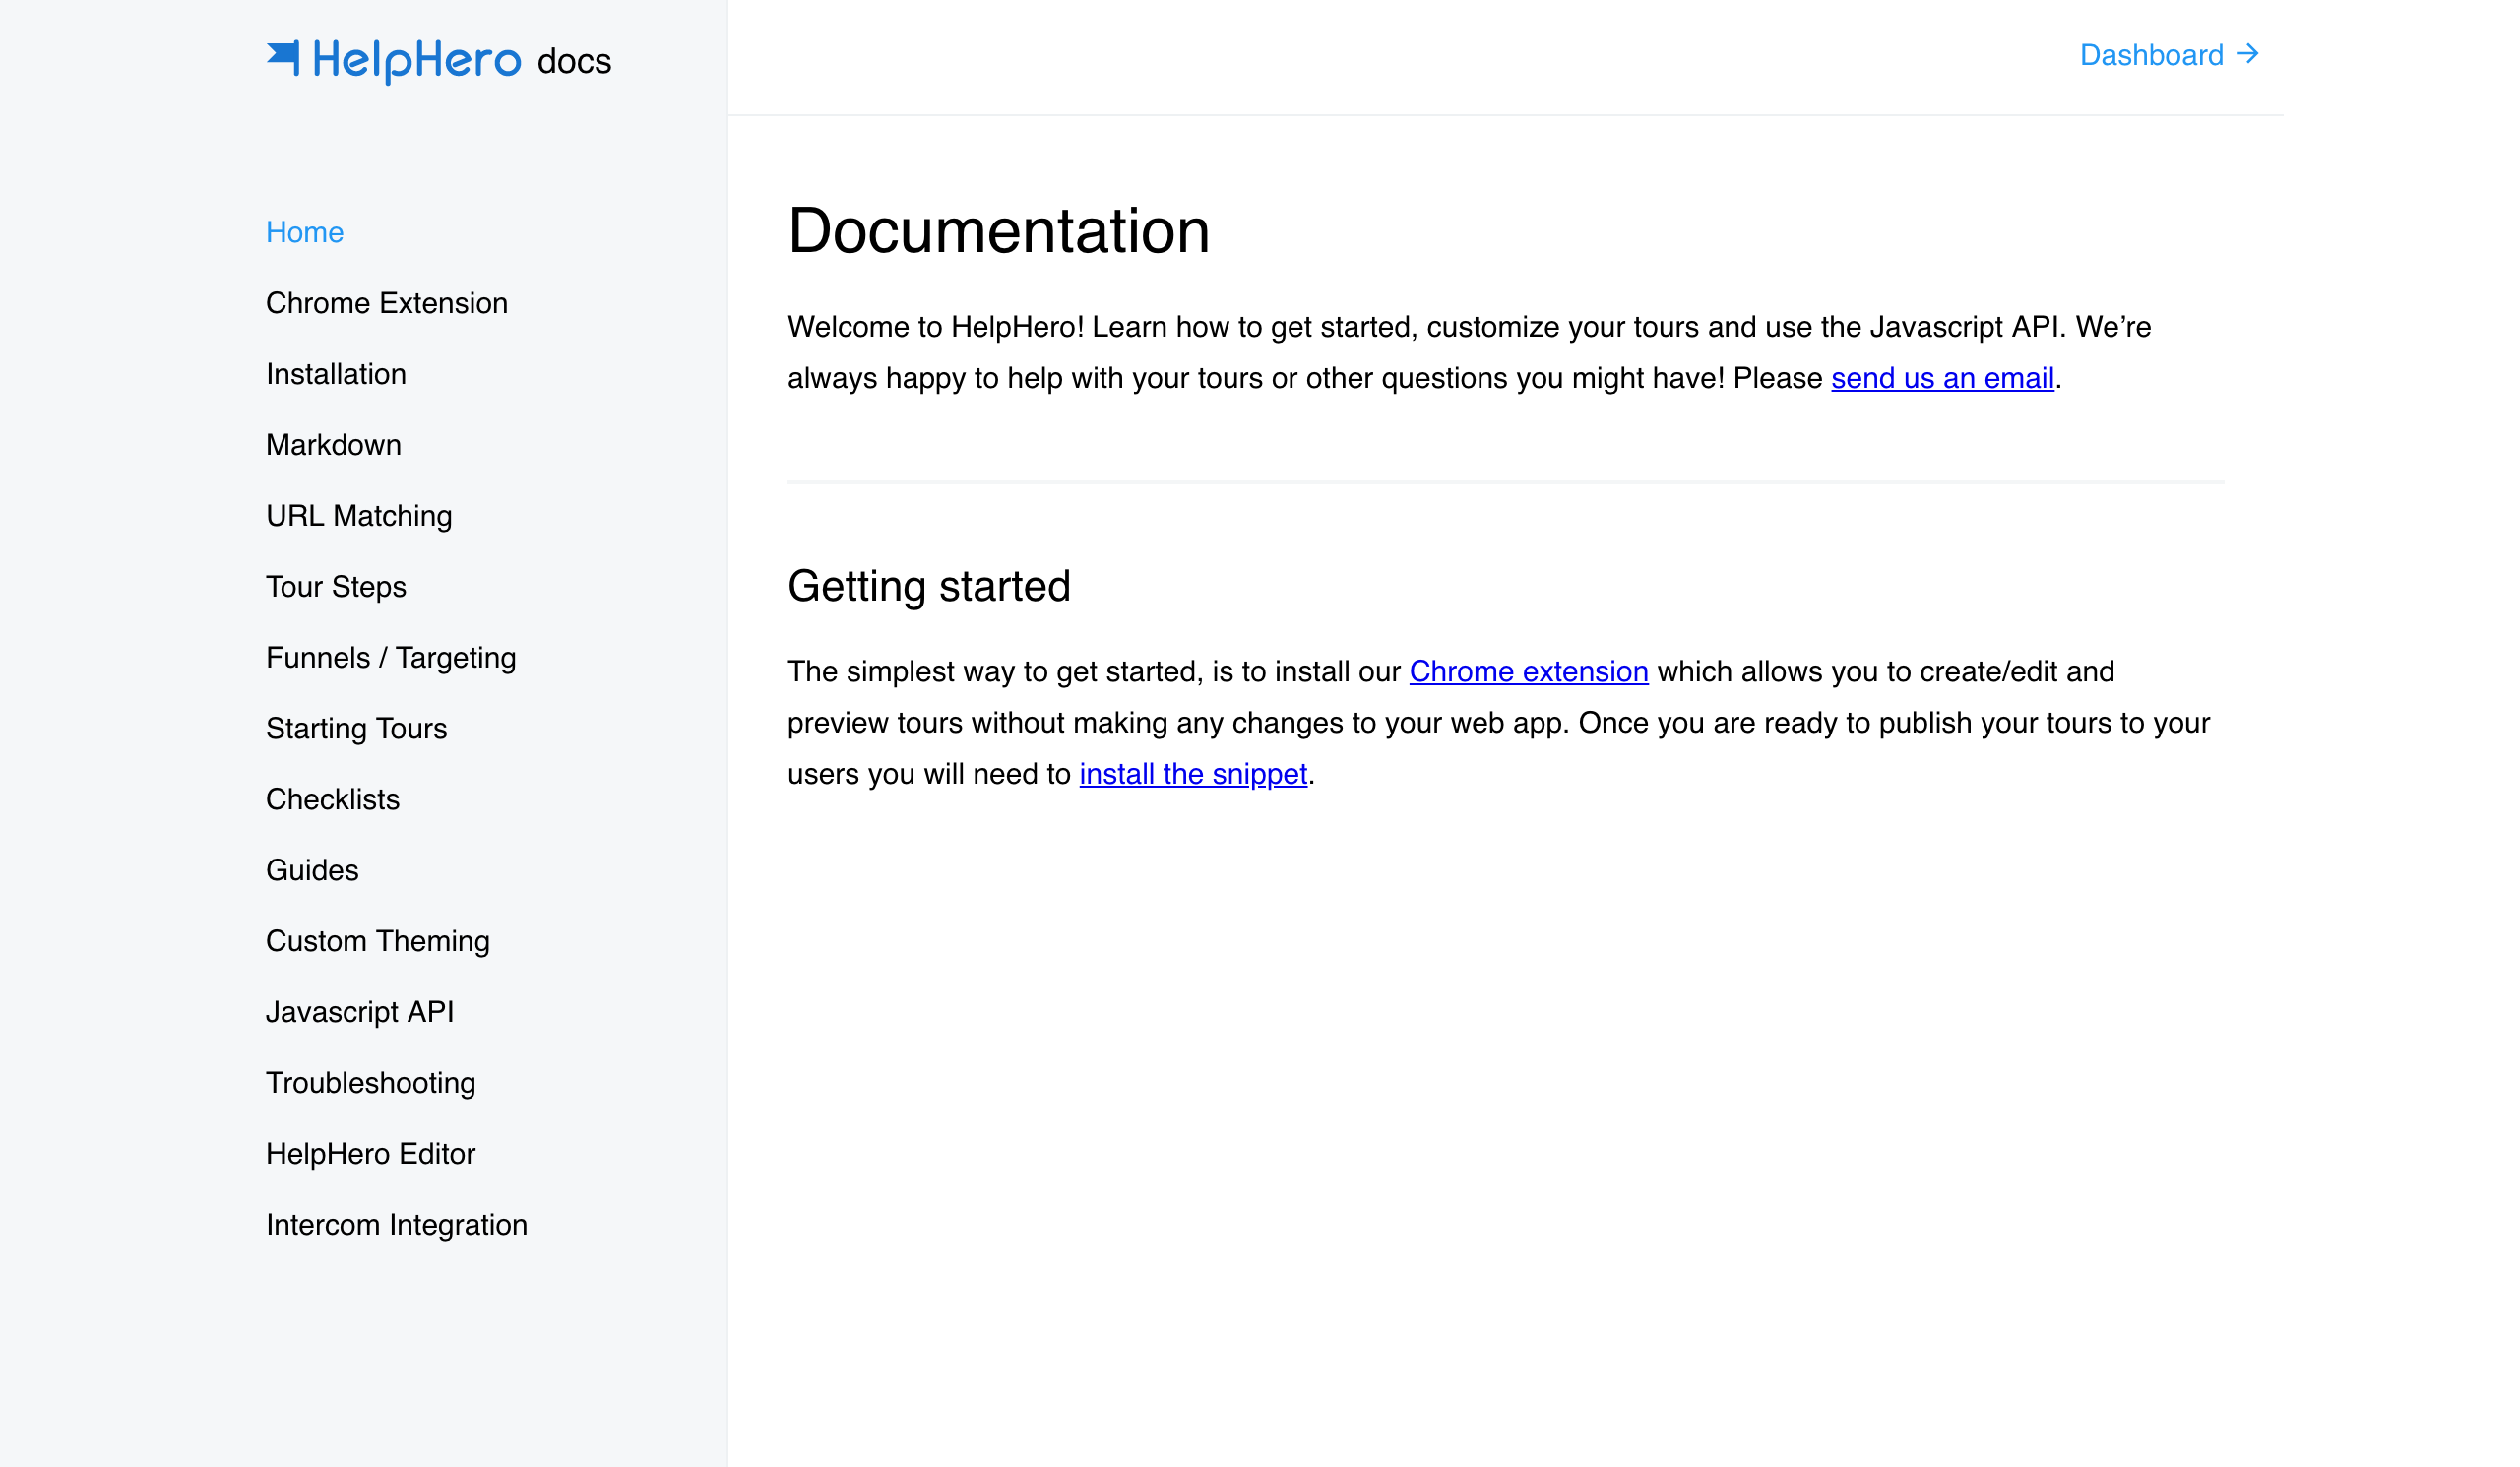Viewport: 2520px width, 1467px height.
Task: Go to Troubleshooting page
Action: coord(370,1084)
